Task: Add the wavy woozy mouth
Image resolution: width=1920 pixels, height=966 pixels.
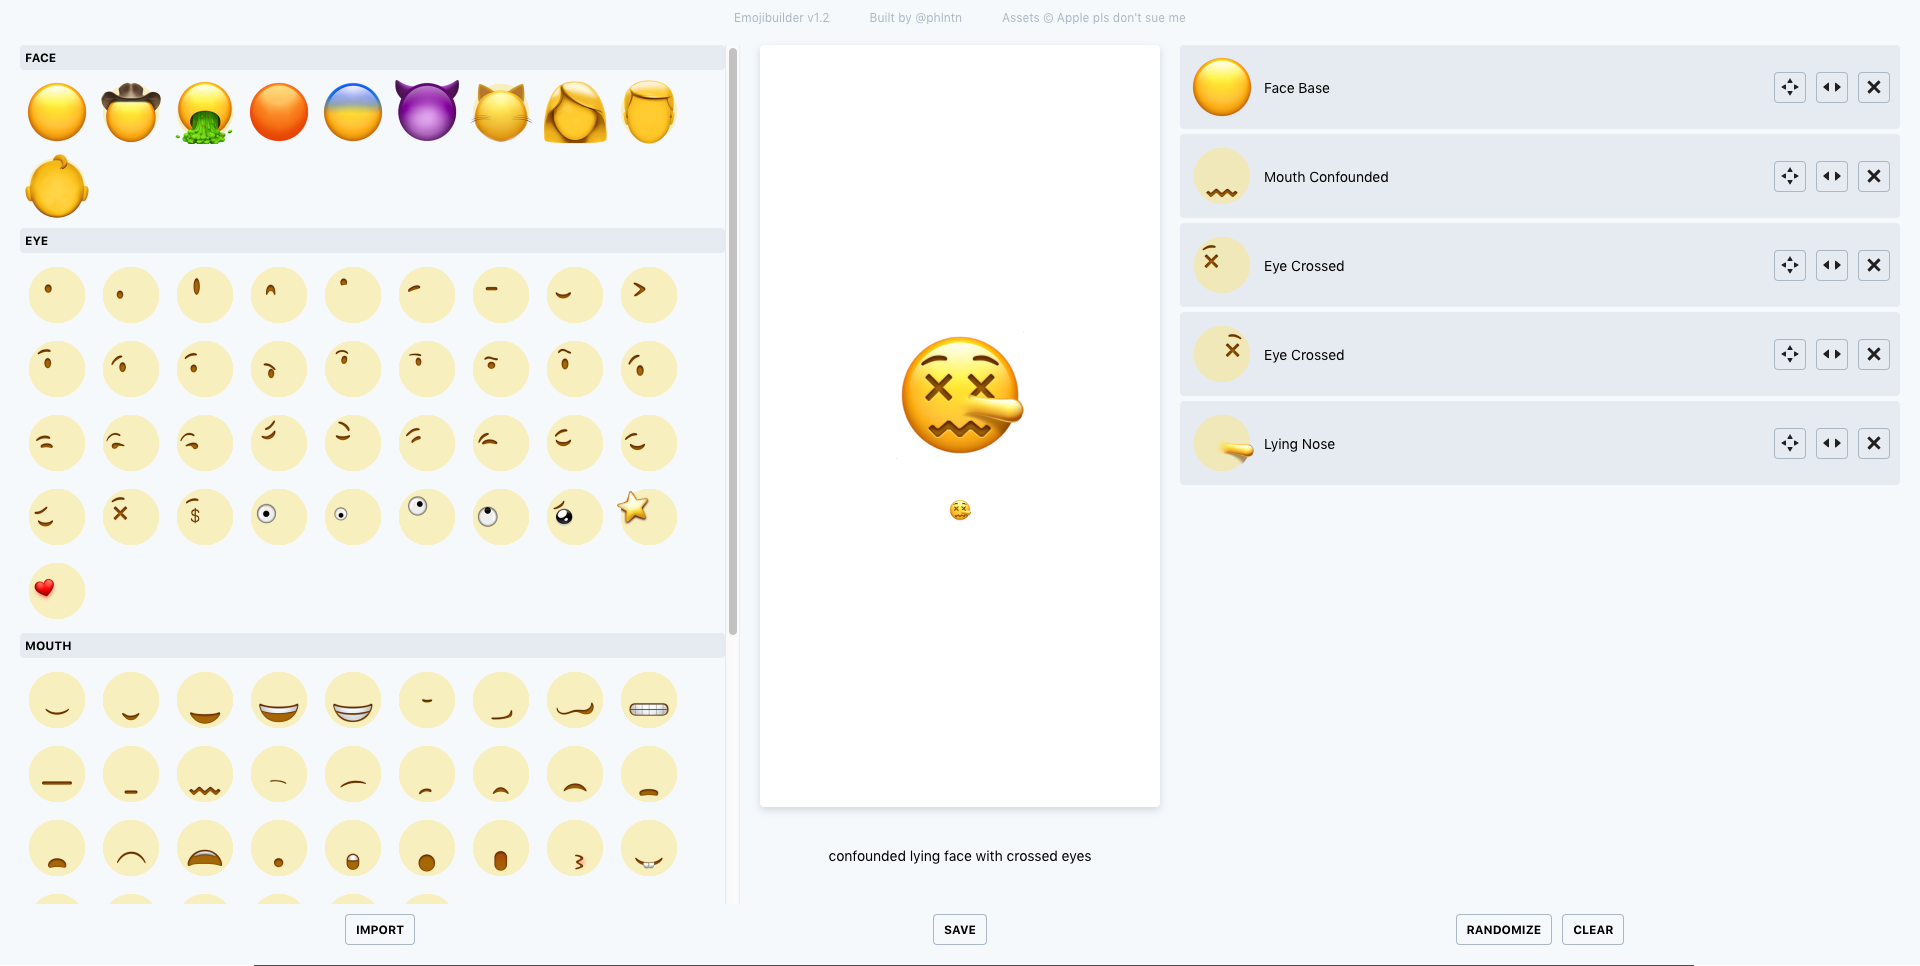Action: click(x=575, y=700)
